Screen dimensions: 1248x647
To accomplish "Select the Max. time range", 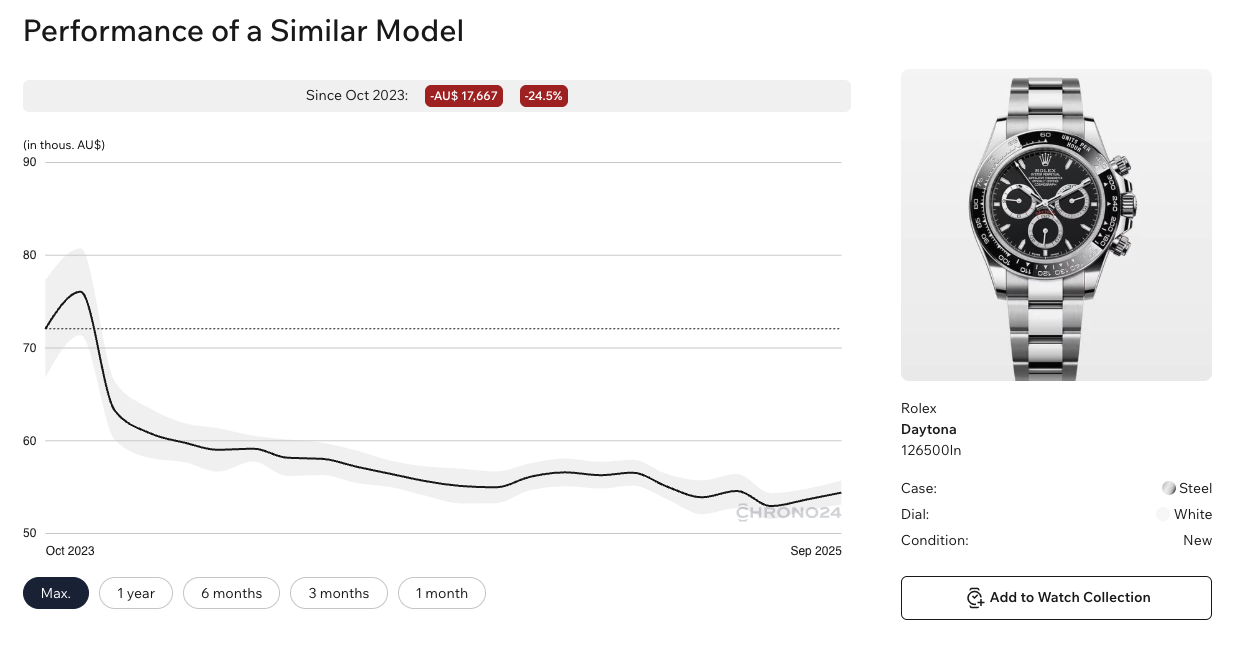I will pos(56,593).
